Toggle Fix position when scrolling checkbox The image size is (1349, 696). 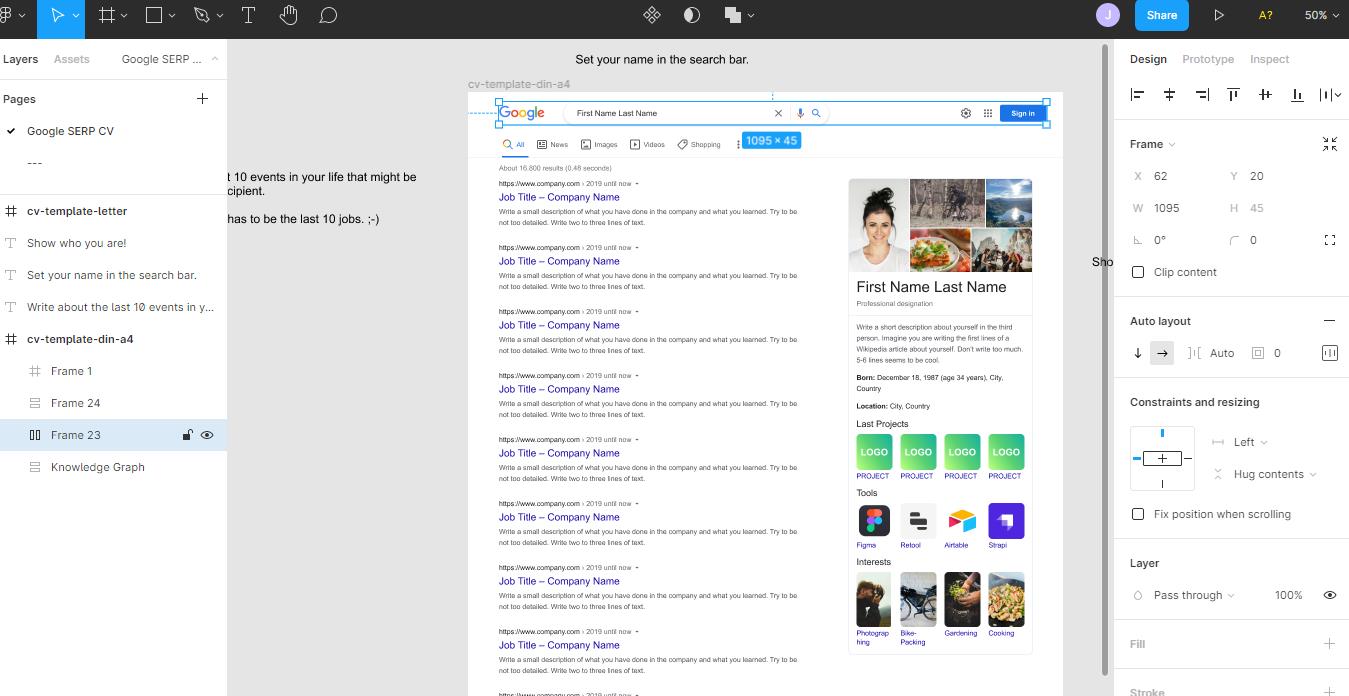click(1138, 514)
